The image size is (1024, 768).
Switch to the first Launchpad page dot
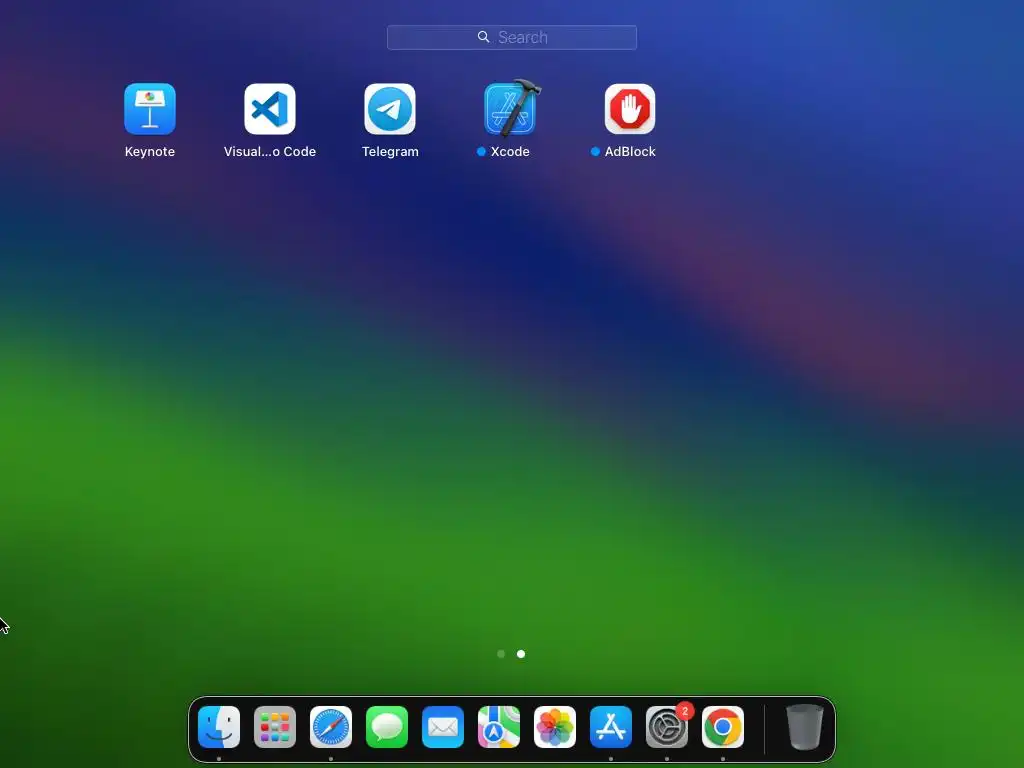[501, 654]
